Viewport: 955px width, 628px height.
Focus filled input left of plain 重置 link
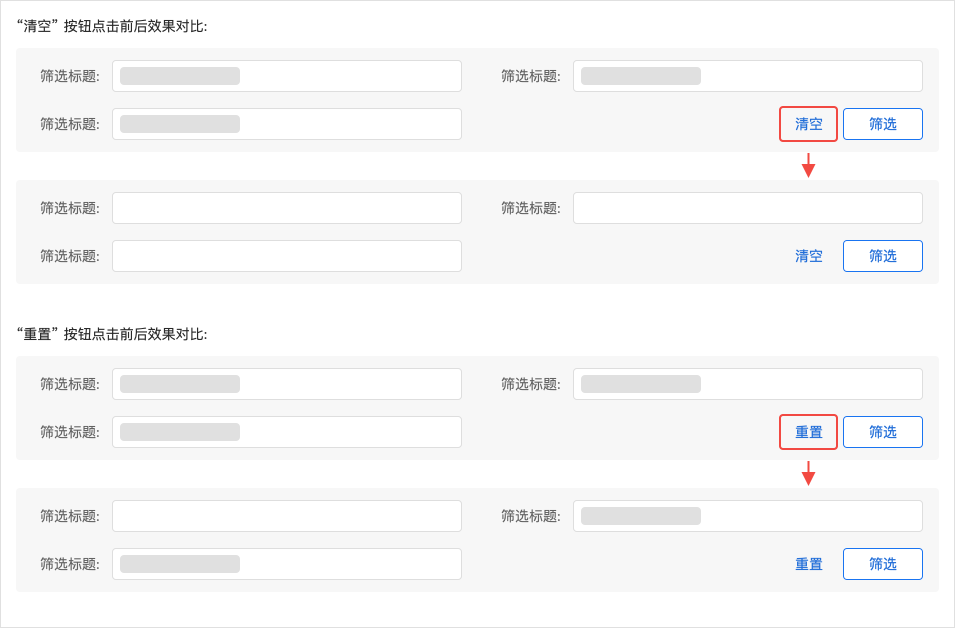click(x=286, y=564)
